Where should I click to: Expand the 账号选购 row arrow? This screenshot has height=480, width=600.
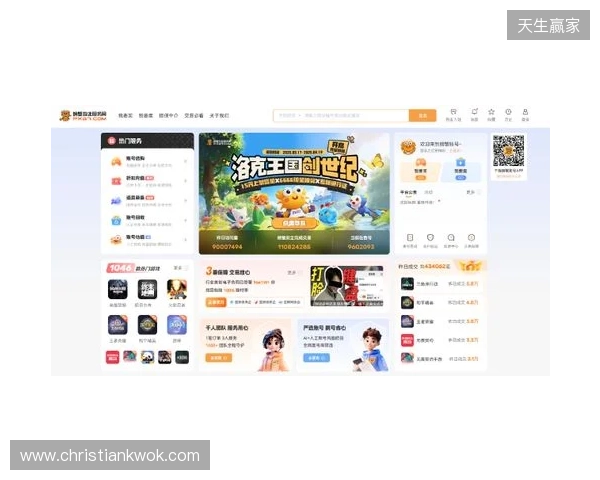[186, 162]
